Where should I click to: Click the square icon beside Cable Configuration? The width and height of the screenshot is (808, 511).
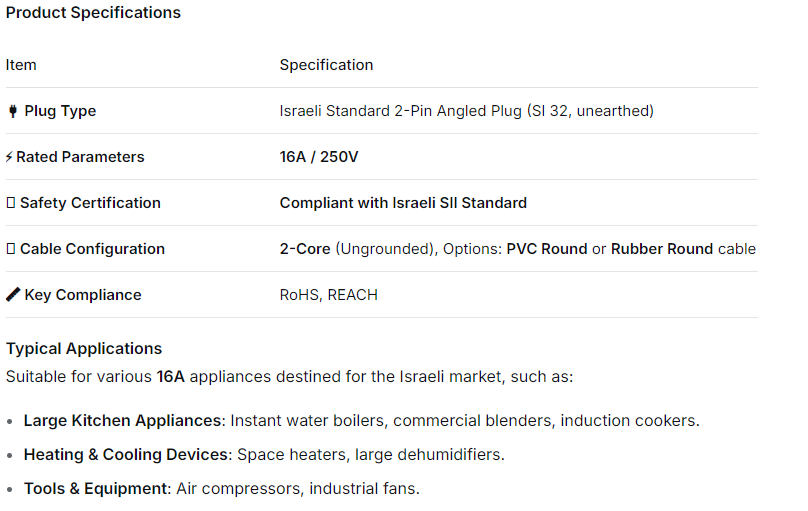11,249
